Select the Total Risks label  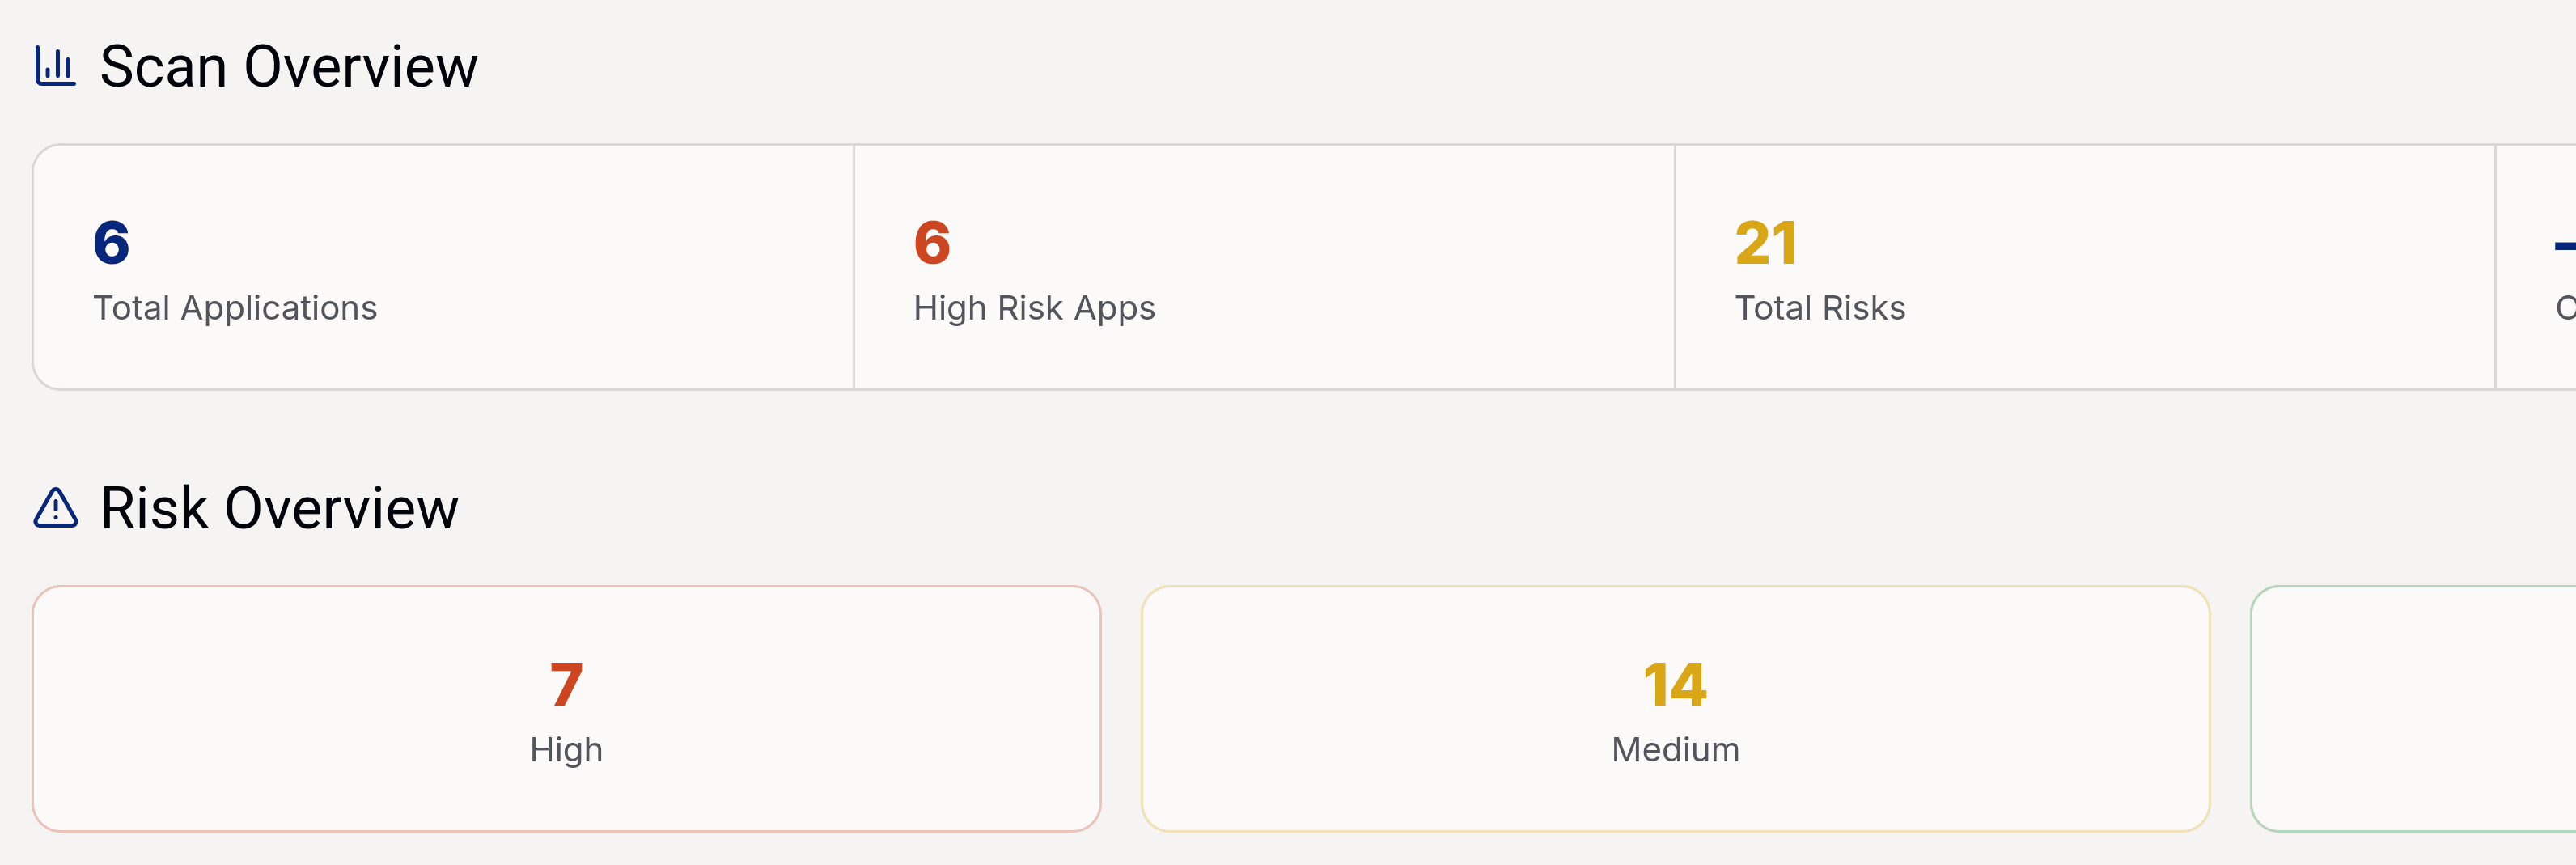click(1820, 308)
